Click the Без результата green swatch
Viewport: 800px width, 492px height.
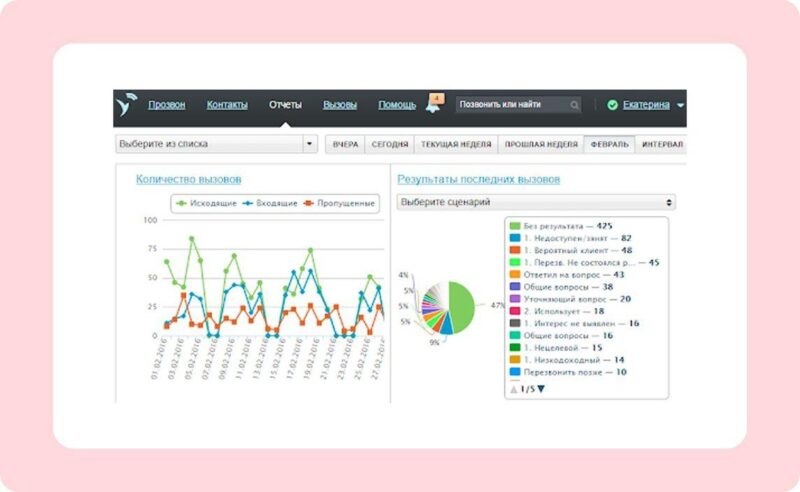tap(515, 226)
